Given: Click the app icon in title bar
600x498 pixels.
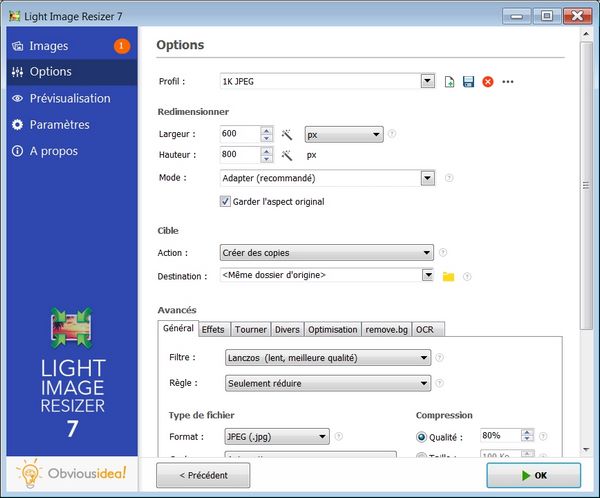Looking at the screenshot, I should click(15, 16).
